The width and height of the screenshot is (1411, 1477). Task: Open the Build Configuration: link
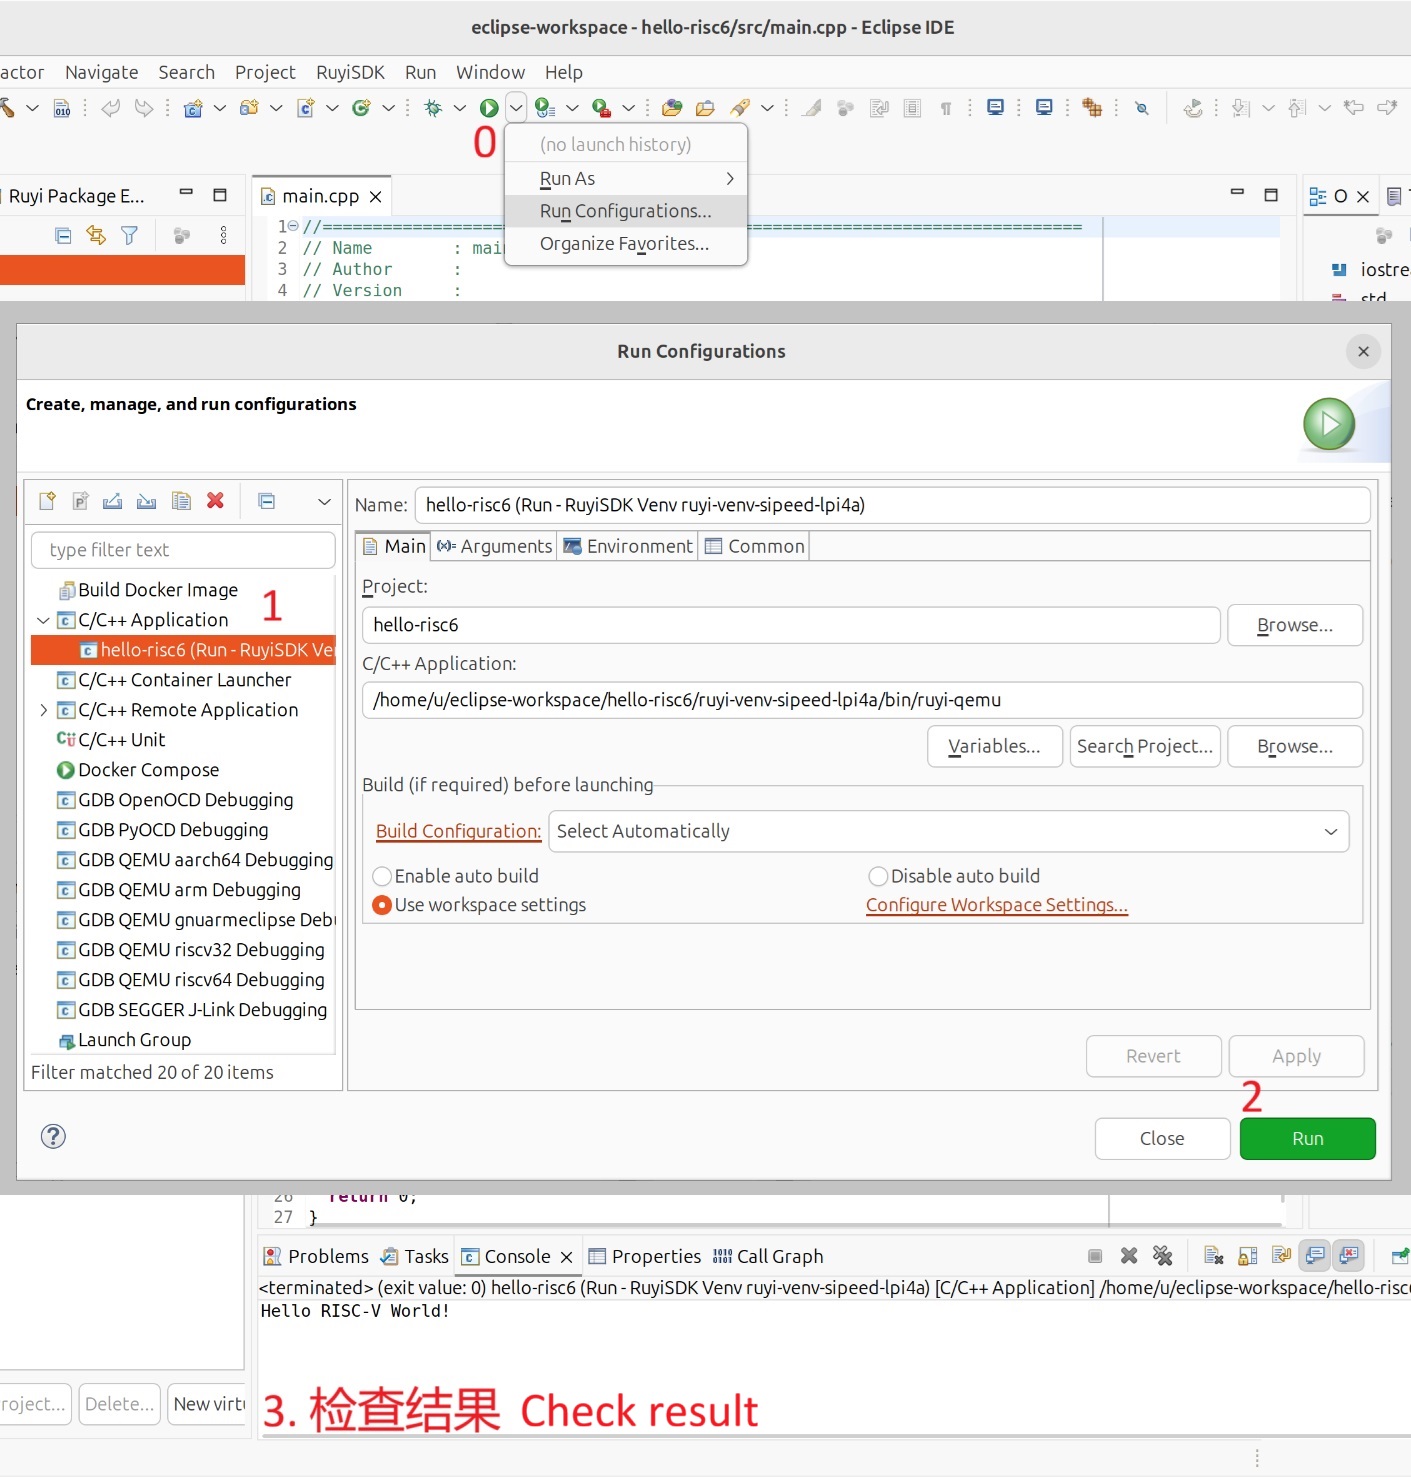458,832
